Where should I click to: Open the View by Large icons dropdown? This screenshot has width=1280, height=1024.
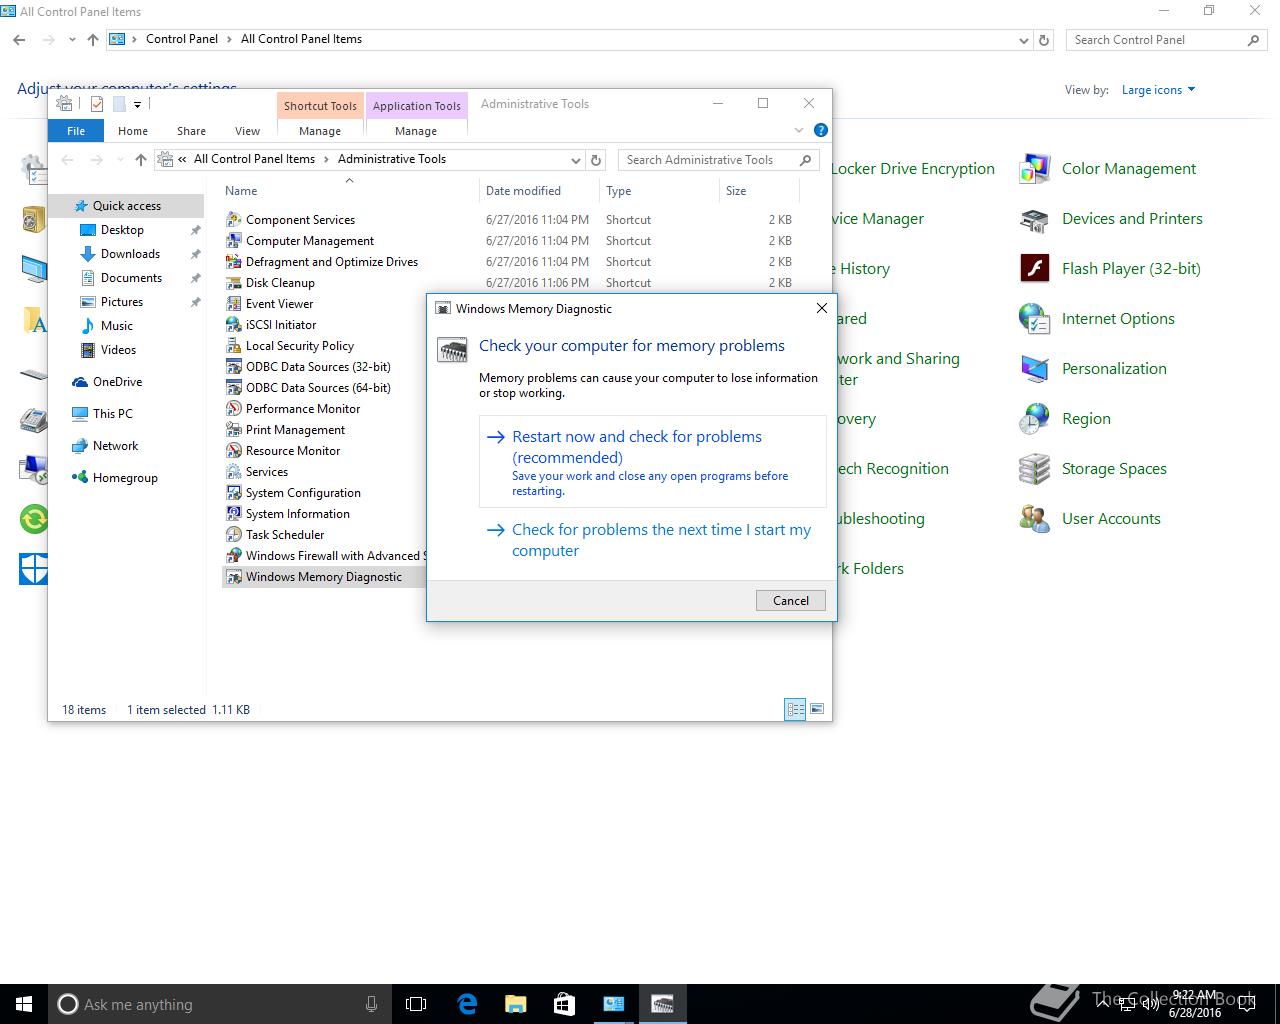pyautogui.click(x=1158, y=90)
